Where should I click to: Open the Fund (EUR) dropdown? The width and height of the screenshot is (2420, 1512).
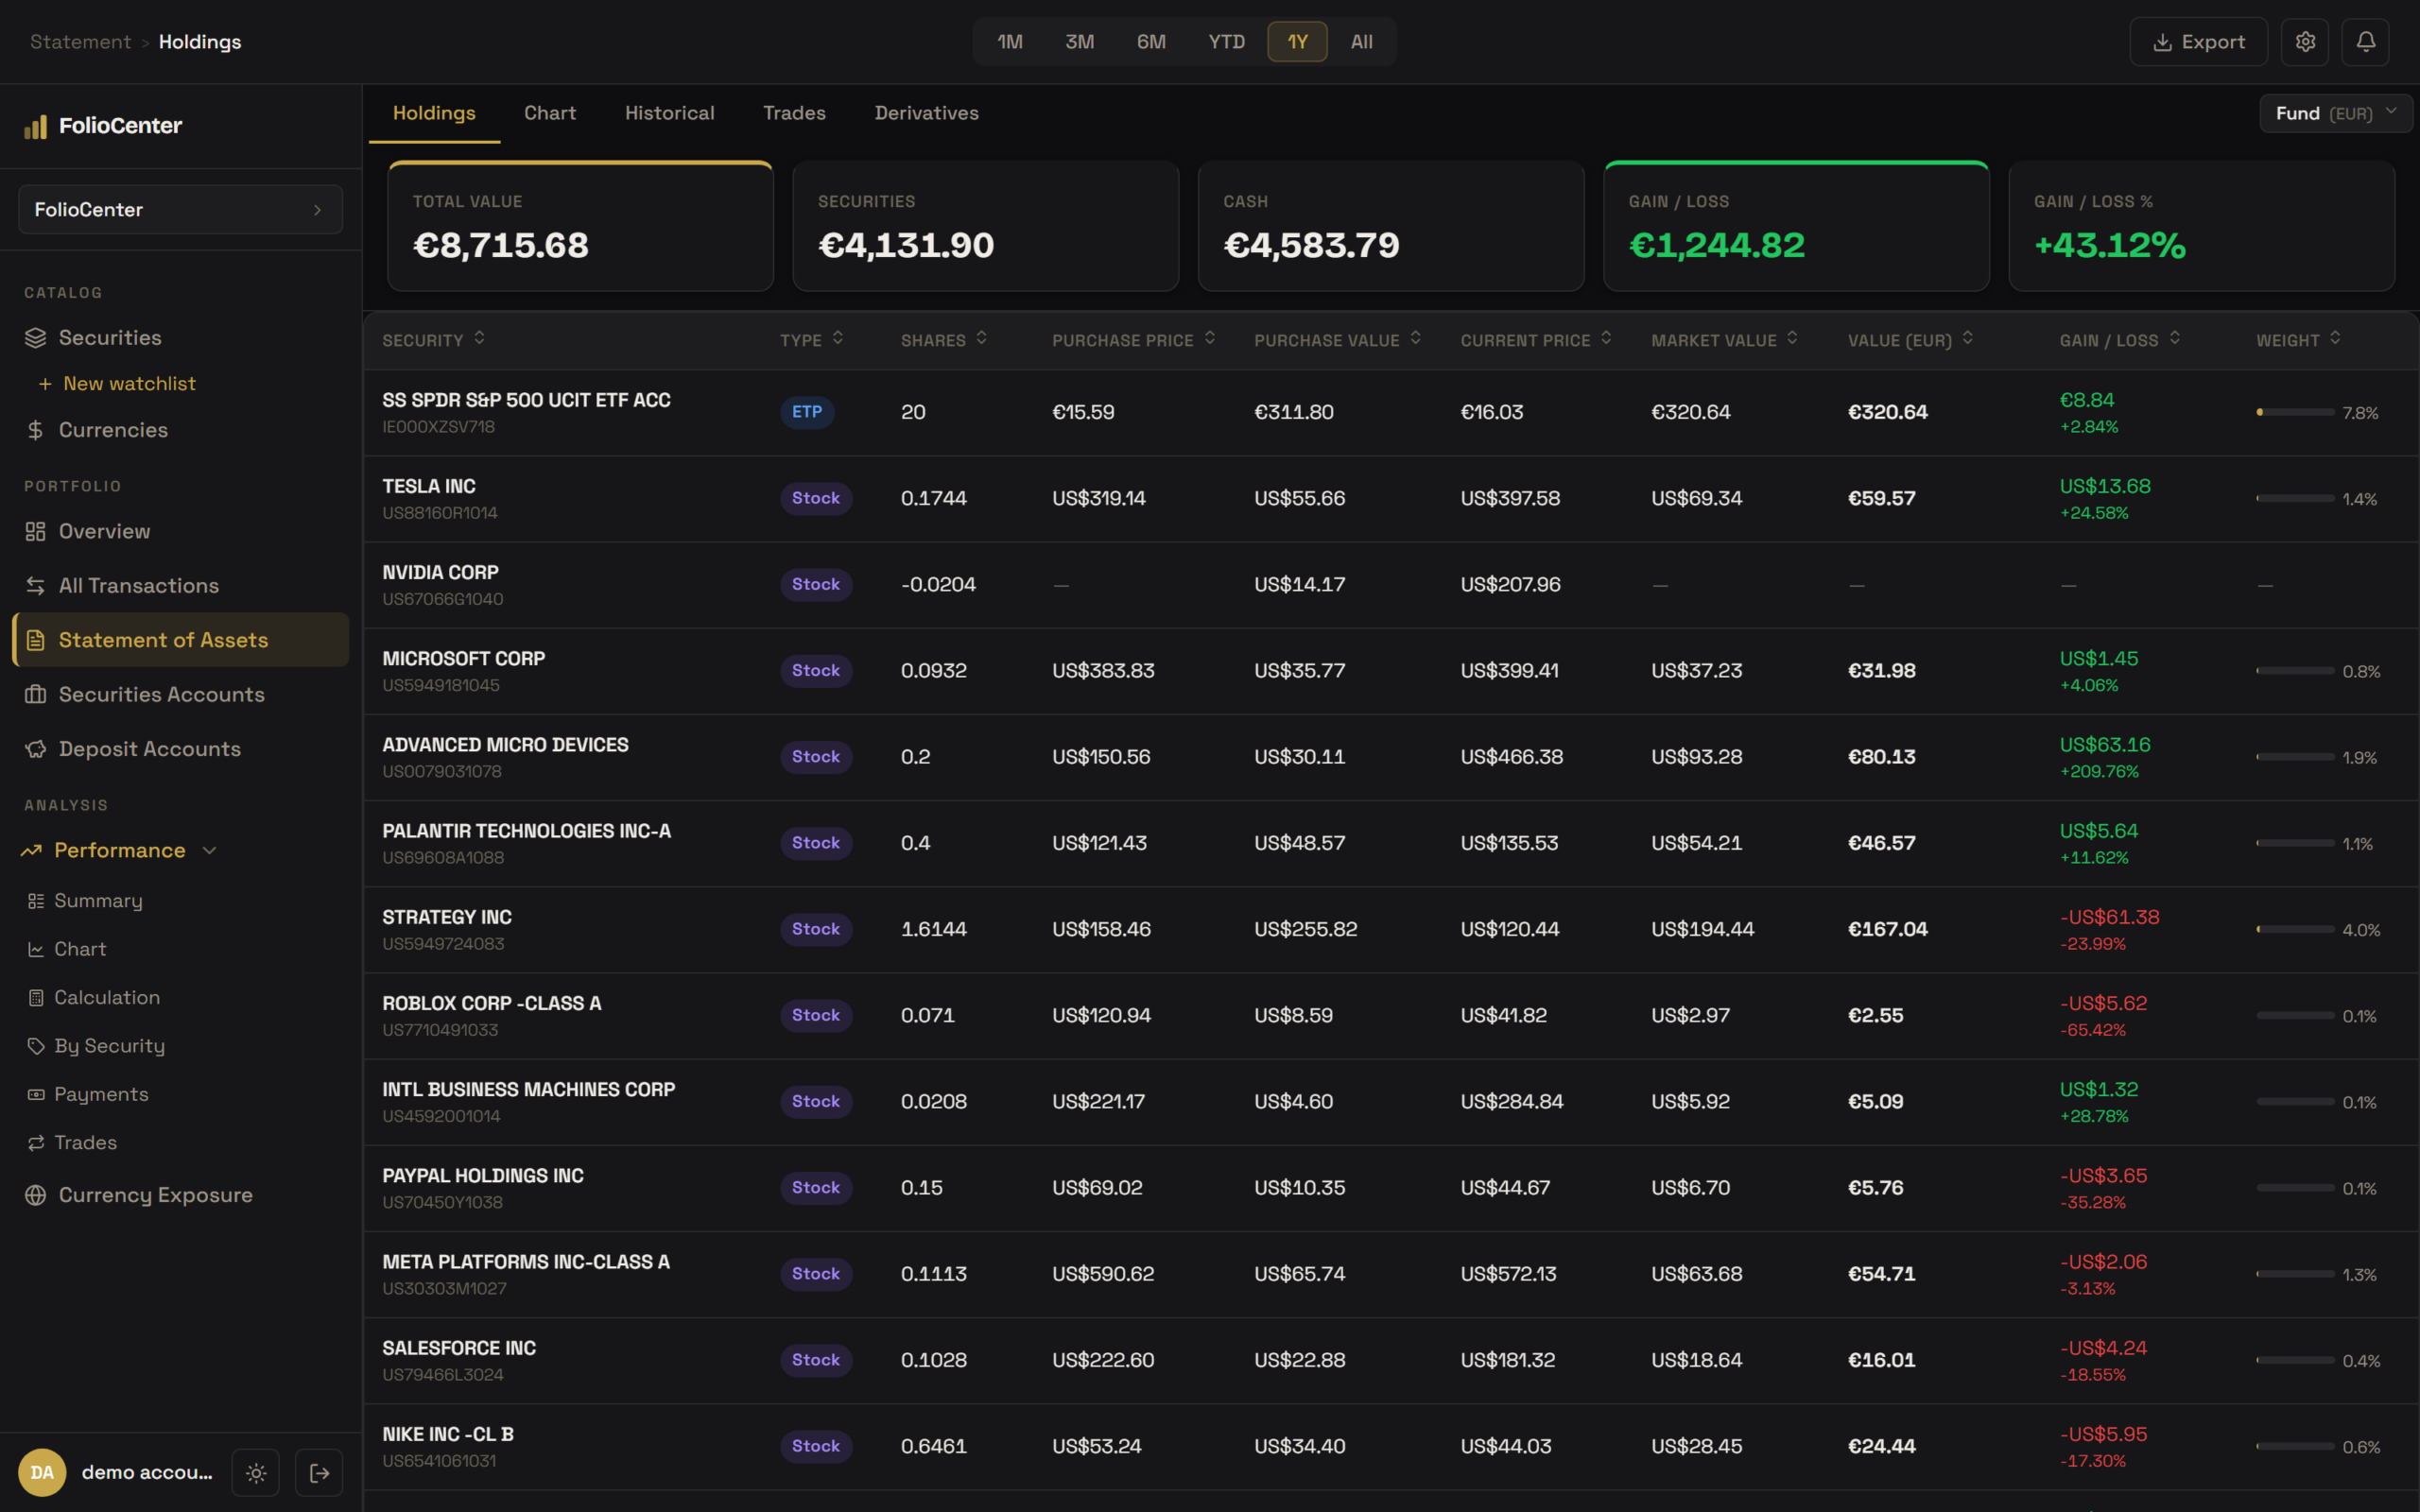coord(2336,113)
